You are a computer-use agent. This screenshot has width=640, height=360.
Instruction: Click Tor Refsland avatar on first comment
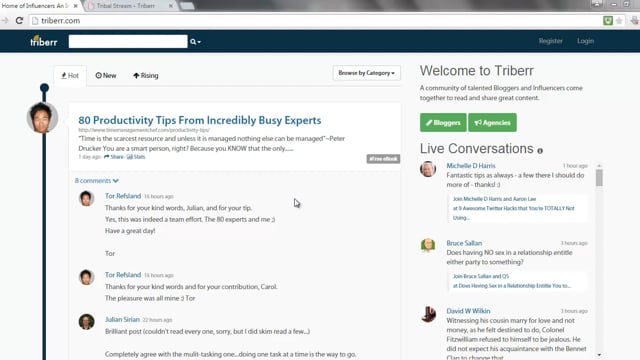[x=87, y=198]
